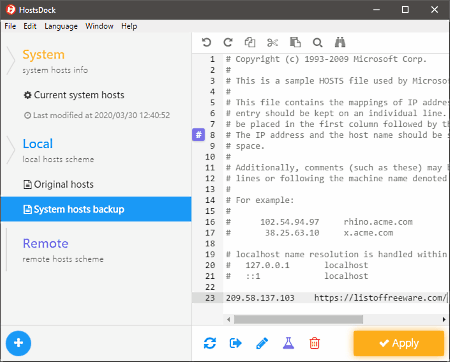The width and height of the screenshot is (450, 362).
Task: Click the 'local hosts scheme' subtitle
Action: click(58, 159)
